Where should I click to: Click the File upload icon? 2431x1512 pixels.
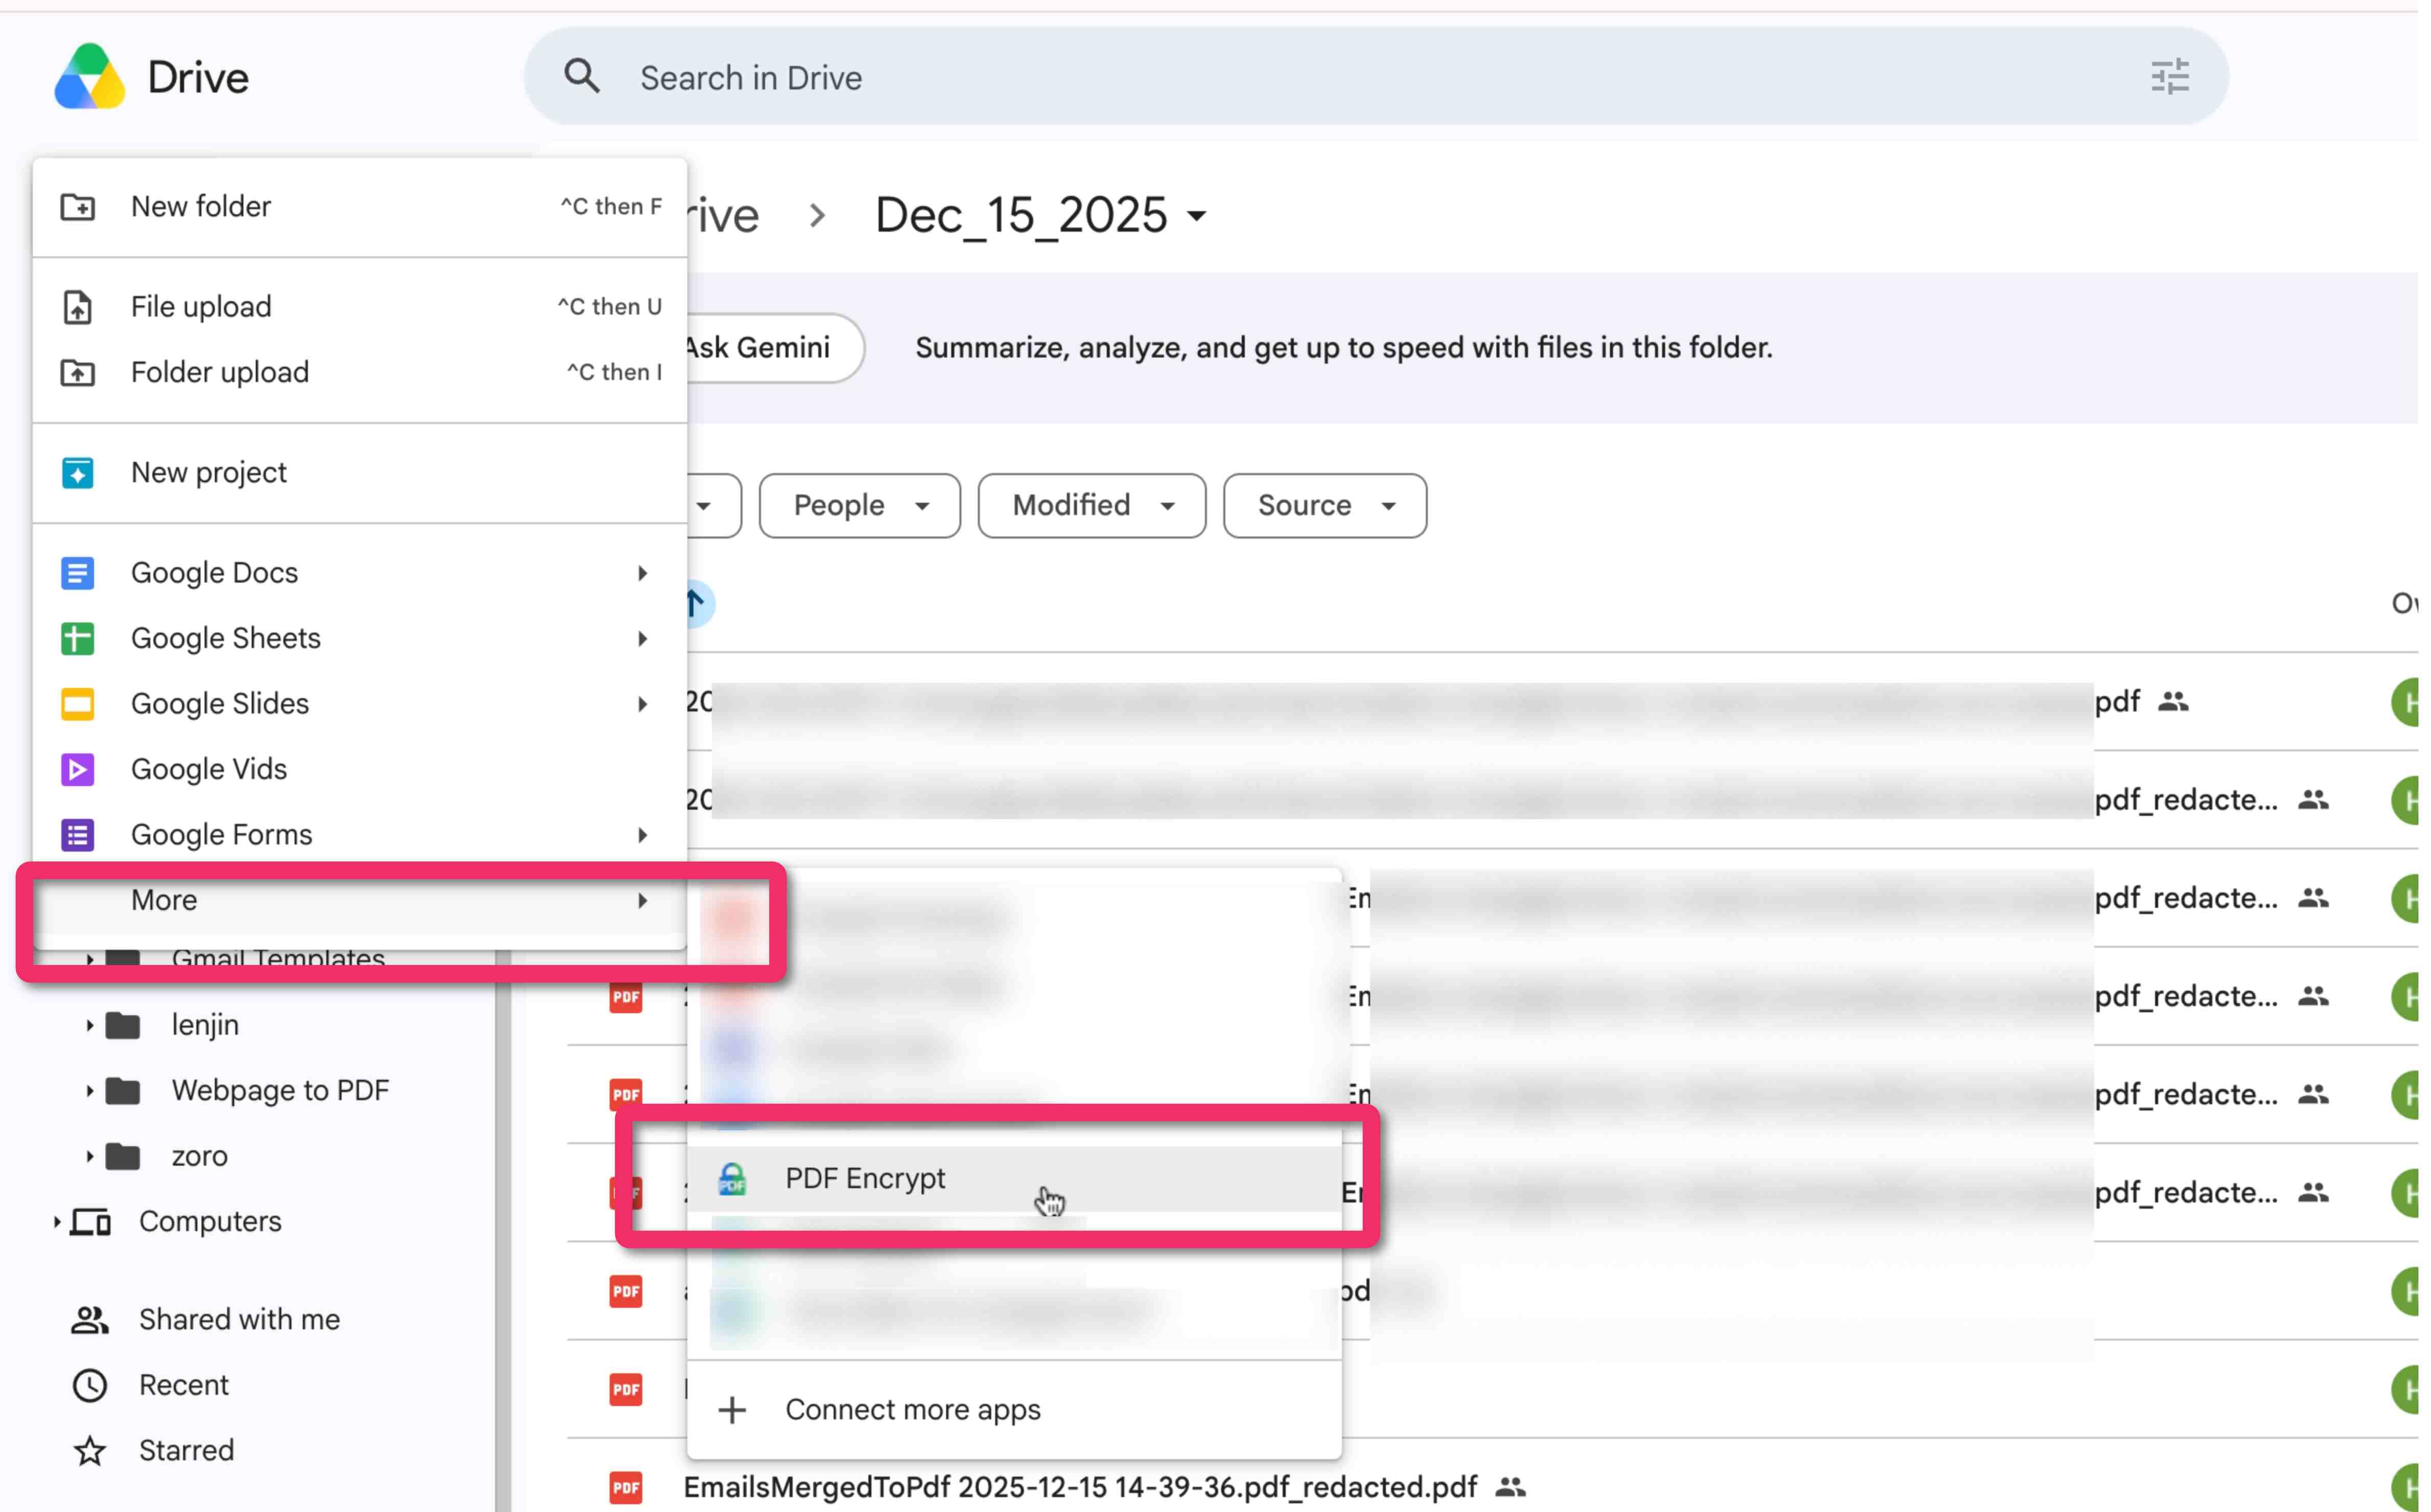[78, 307]
